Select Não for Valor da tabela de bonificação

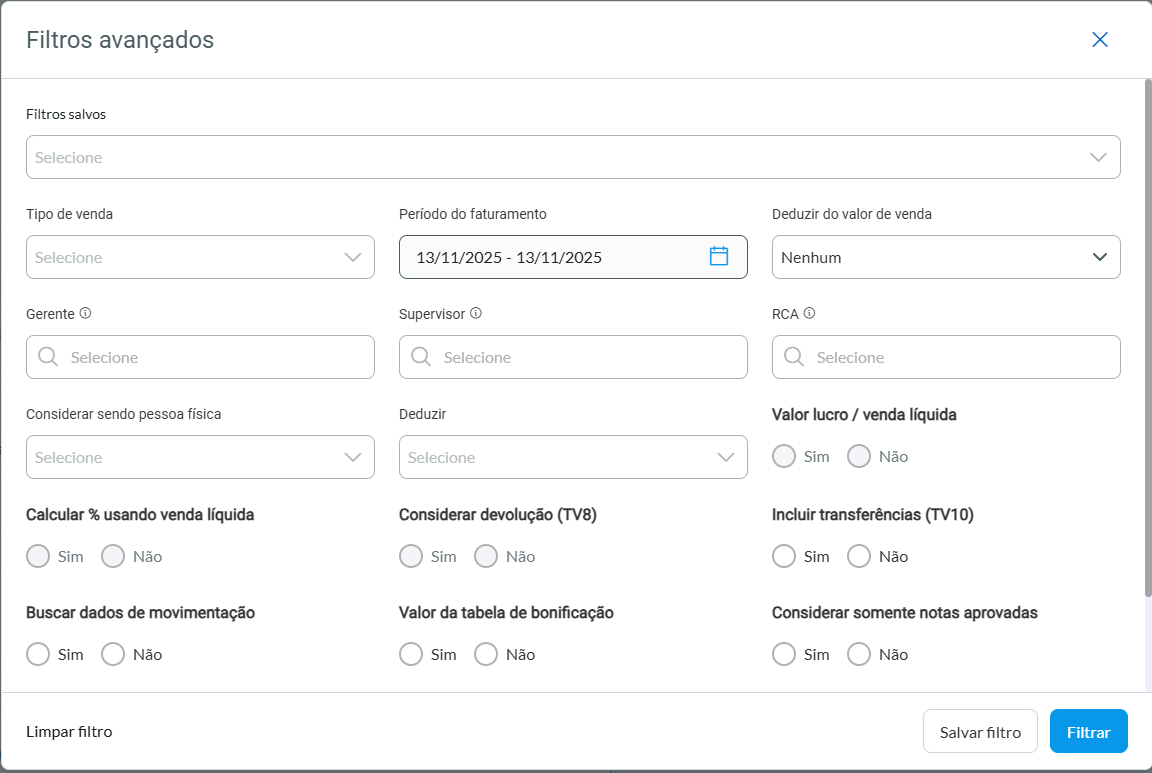486,654
